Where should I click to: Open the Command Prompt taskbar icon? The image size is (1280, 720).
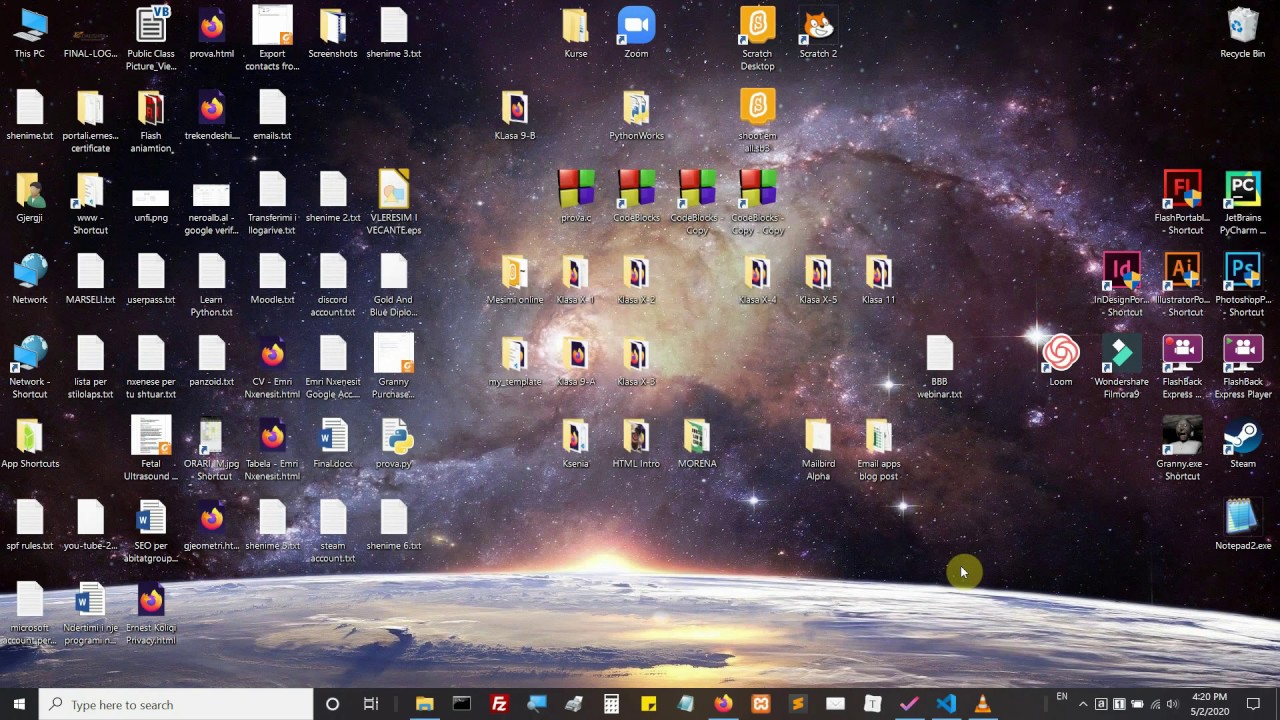[461, 704]
